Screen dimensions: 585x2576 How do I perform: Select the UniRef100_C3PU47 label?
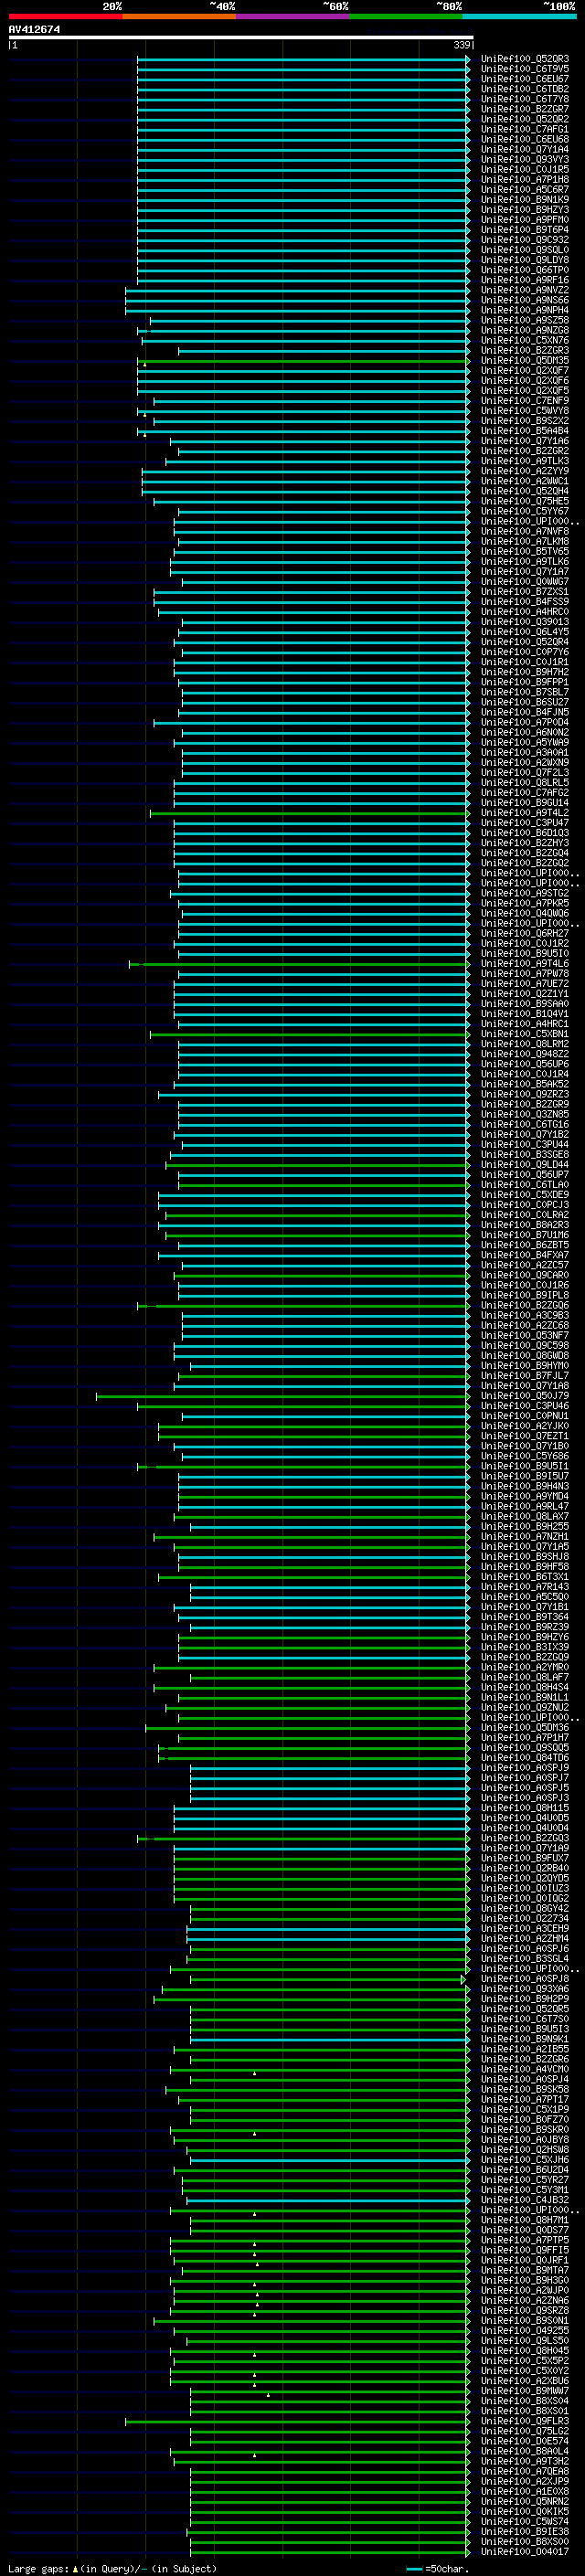524,823
